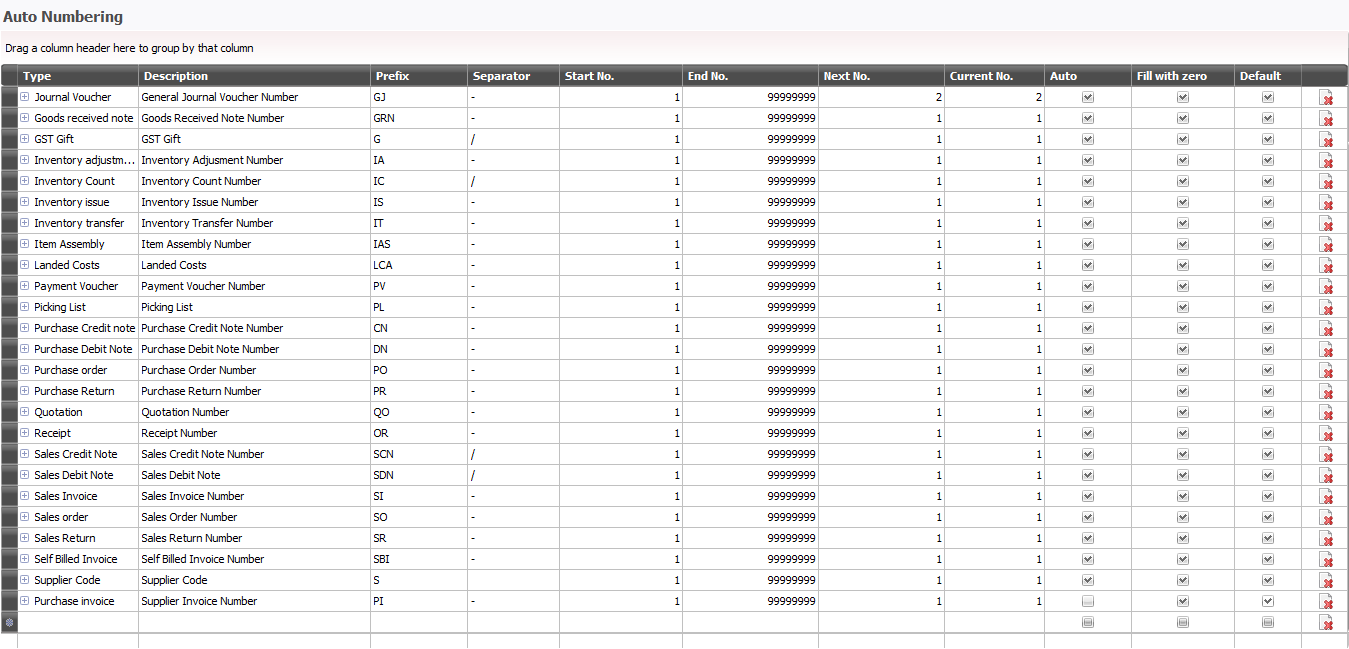This screenshot has height=649, width=1349.
Task: Expand the Landed Costs row
Action: point(25,265)
